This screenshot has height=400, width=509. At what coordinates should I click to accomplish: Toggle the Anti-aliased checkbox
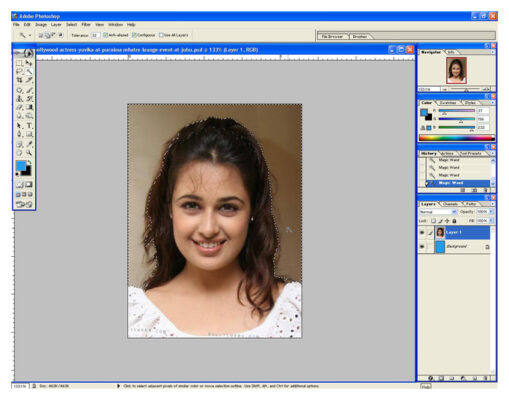click(105, 35)
